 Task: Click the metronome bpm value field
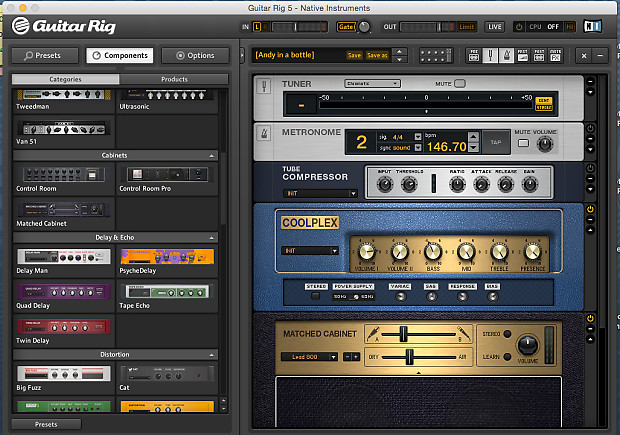pos(446,146)
